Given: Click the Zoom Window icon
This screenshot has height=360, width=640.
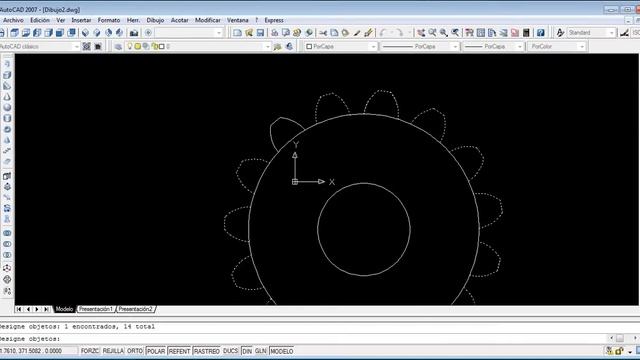Looking at the screenshot, I should 444,33.
